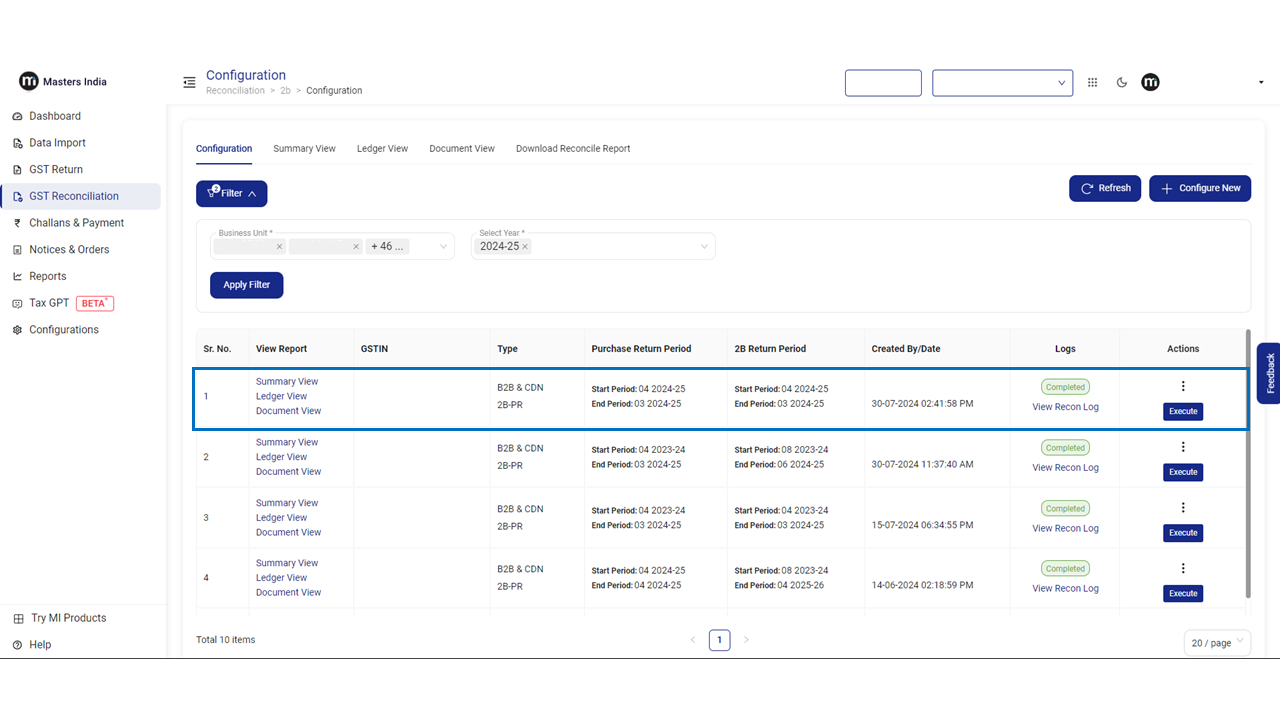The image size is (1280, 720).
Task: Switch to Download Reconcile Report tab
Action: point(573,148)
